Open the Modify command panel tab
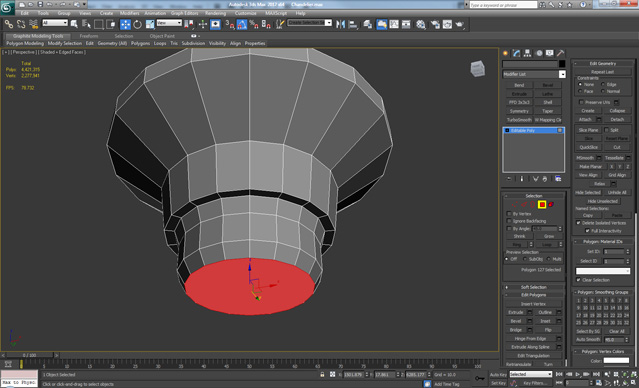 click(x=517, y=53)
